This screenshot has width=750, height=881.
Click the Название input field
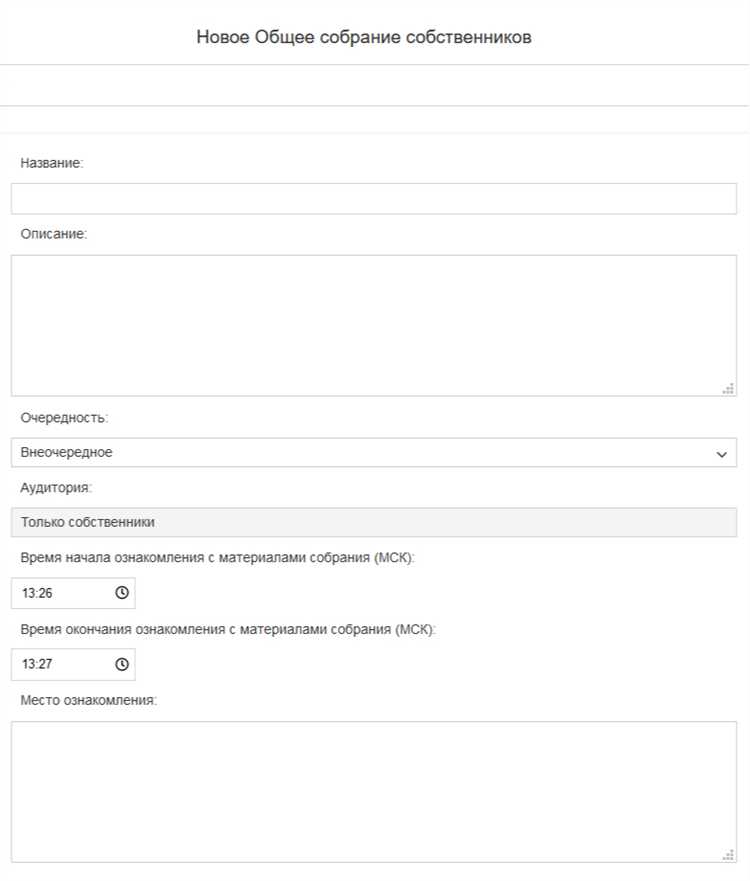(373, 198)
